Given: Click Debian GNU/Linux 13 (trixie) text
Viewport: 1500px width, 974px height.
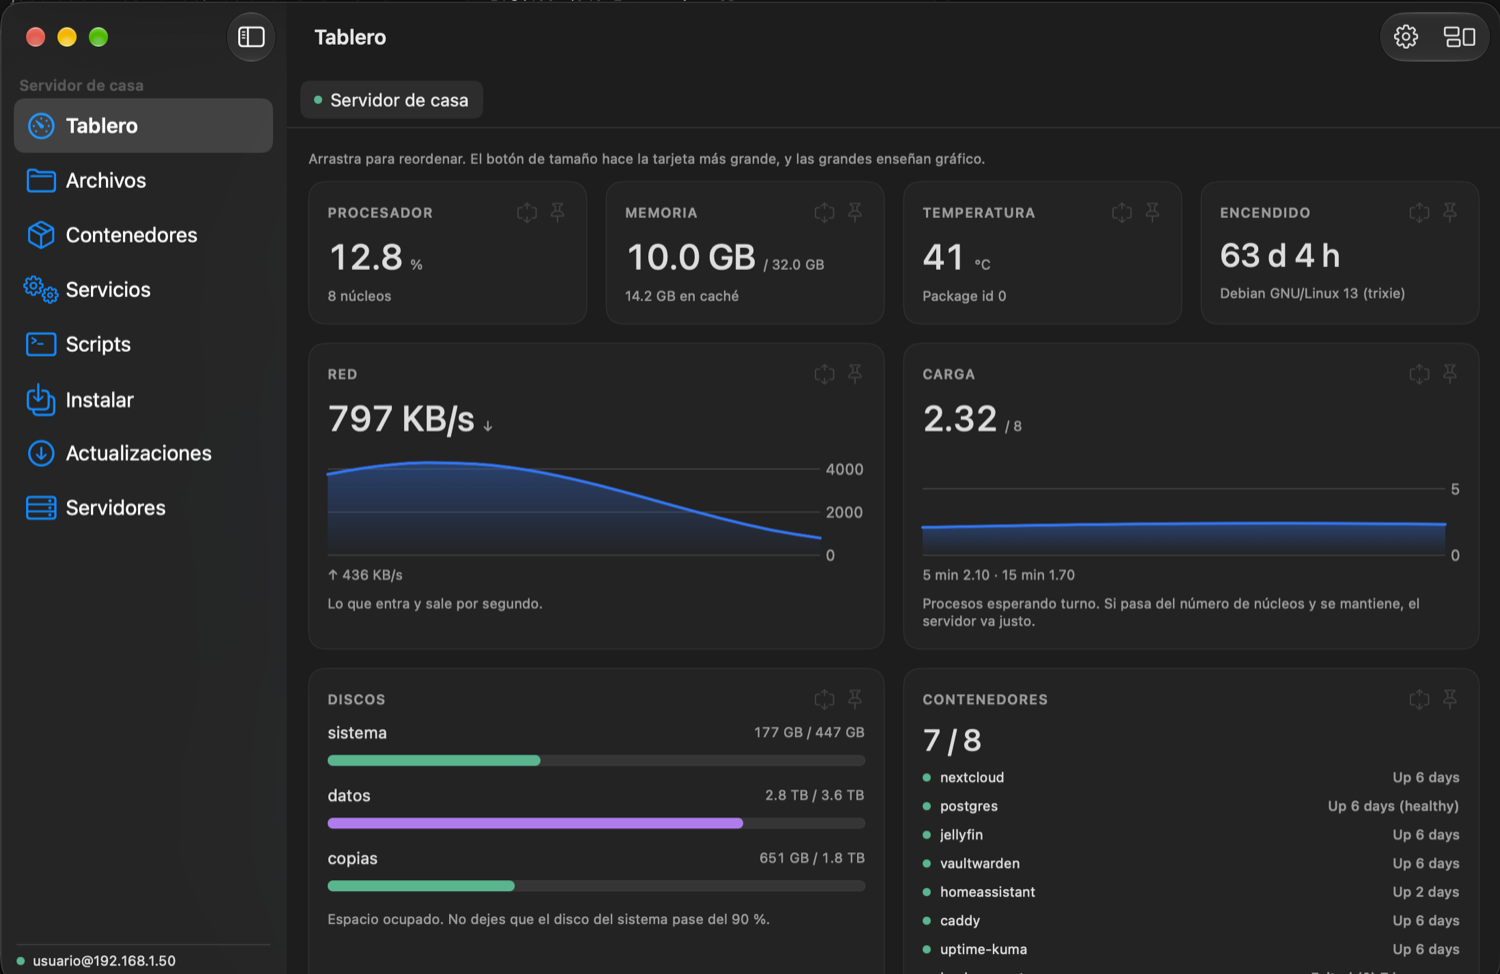Looking at the screenshot, I should click(x=1312, y=293).
